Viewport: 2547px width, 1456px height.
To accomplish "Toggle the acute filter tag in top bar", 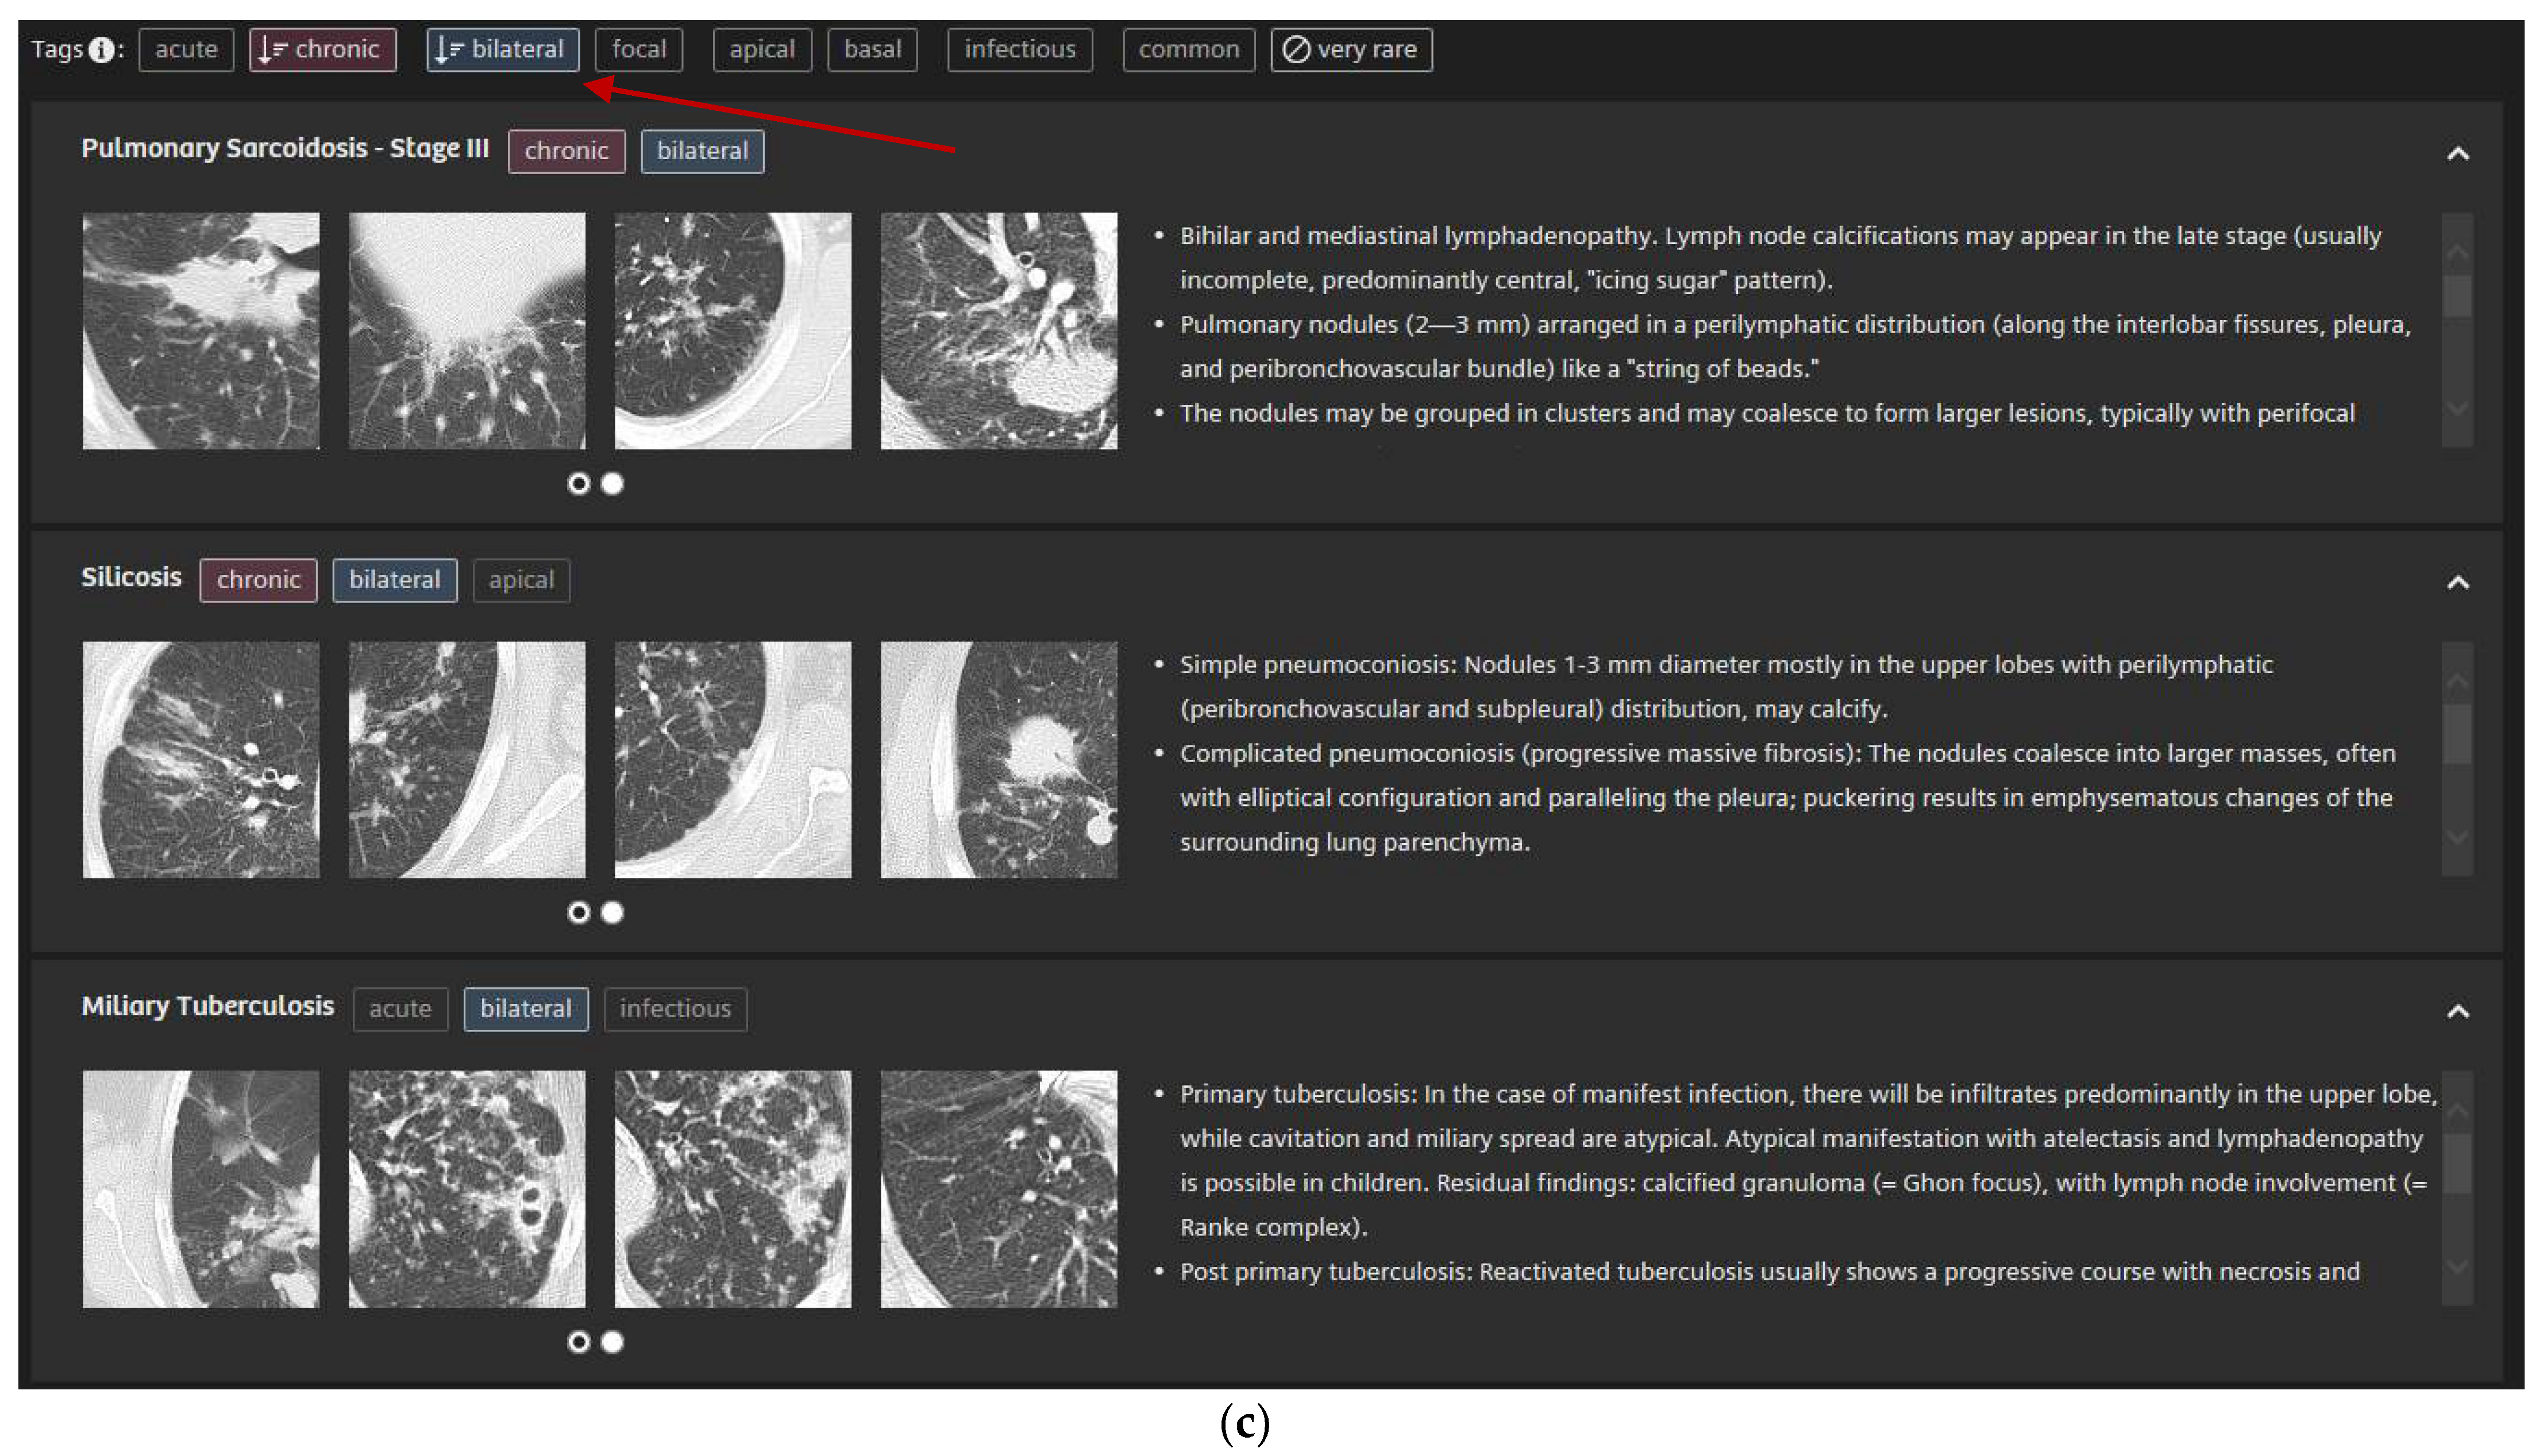I will pos(186,49).
